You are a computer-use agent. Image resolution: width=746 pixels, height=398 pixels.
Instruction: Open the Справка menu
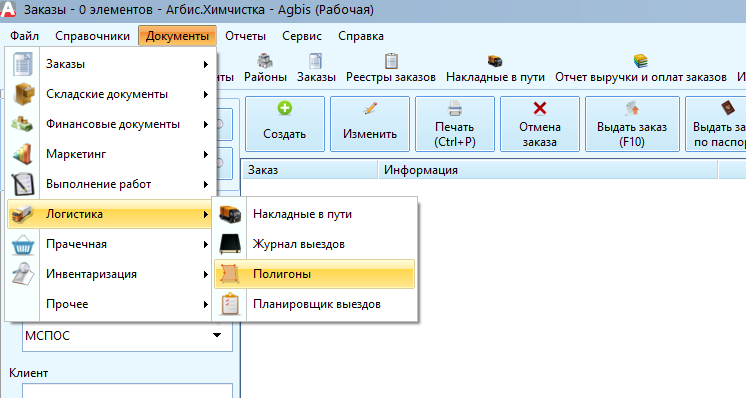point(361,36)
